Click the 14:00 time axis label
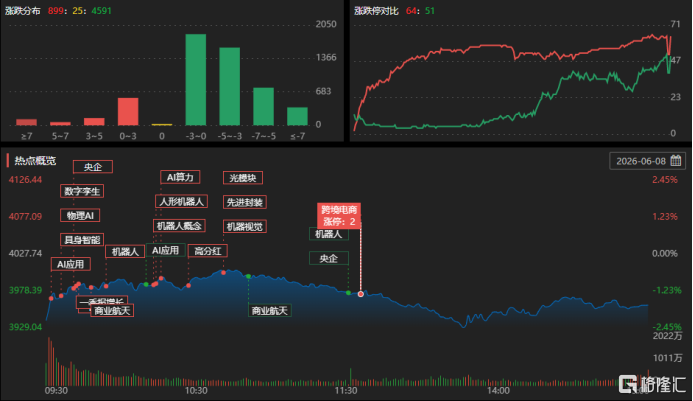 pyautogui.click(x=499, y=391)
